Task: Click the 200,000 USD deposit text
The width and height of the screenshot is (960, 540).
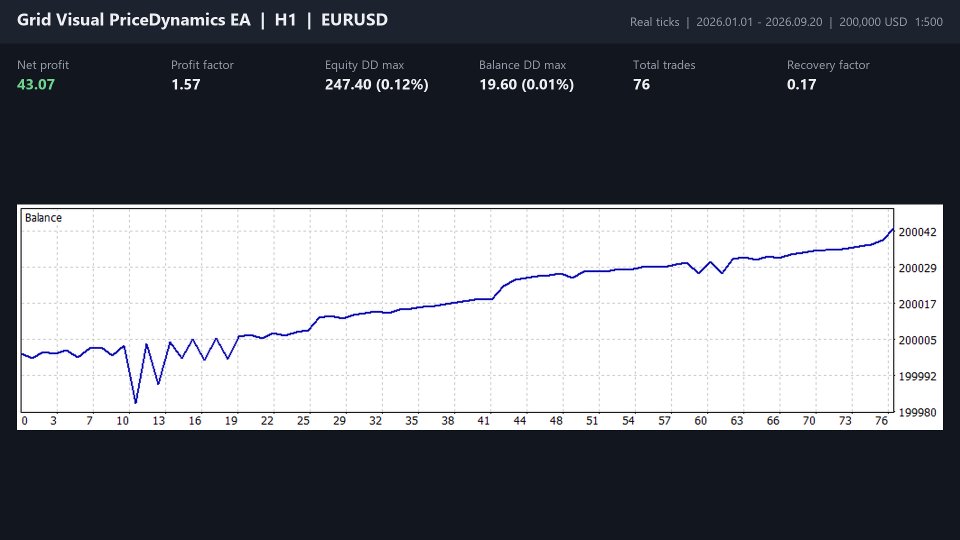Action: coord(873,22)
